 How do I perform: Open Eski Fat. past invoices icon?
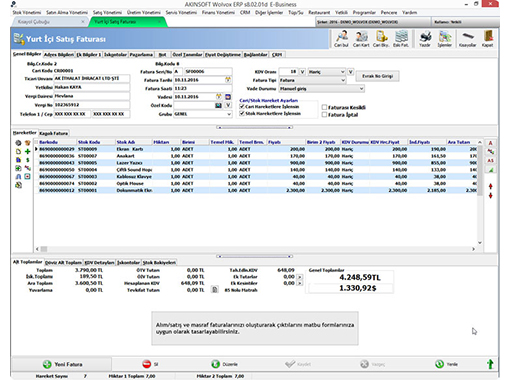(401, 38)
